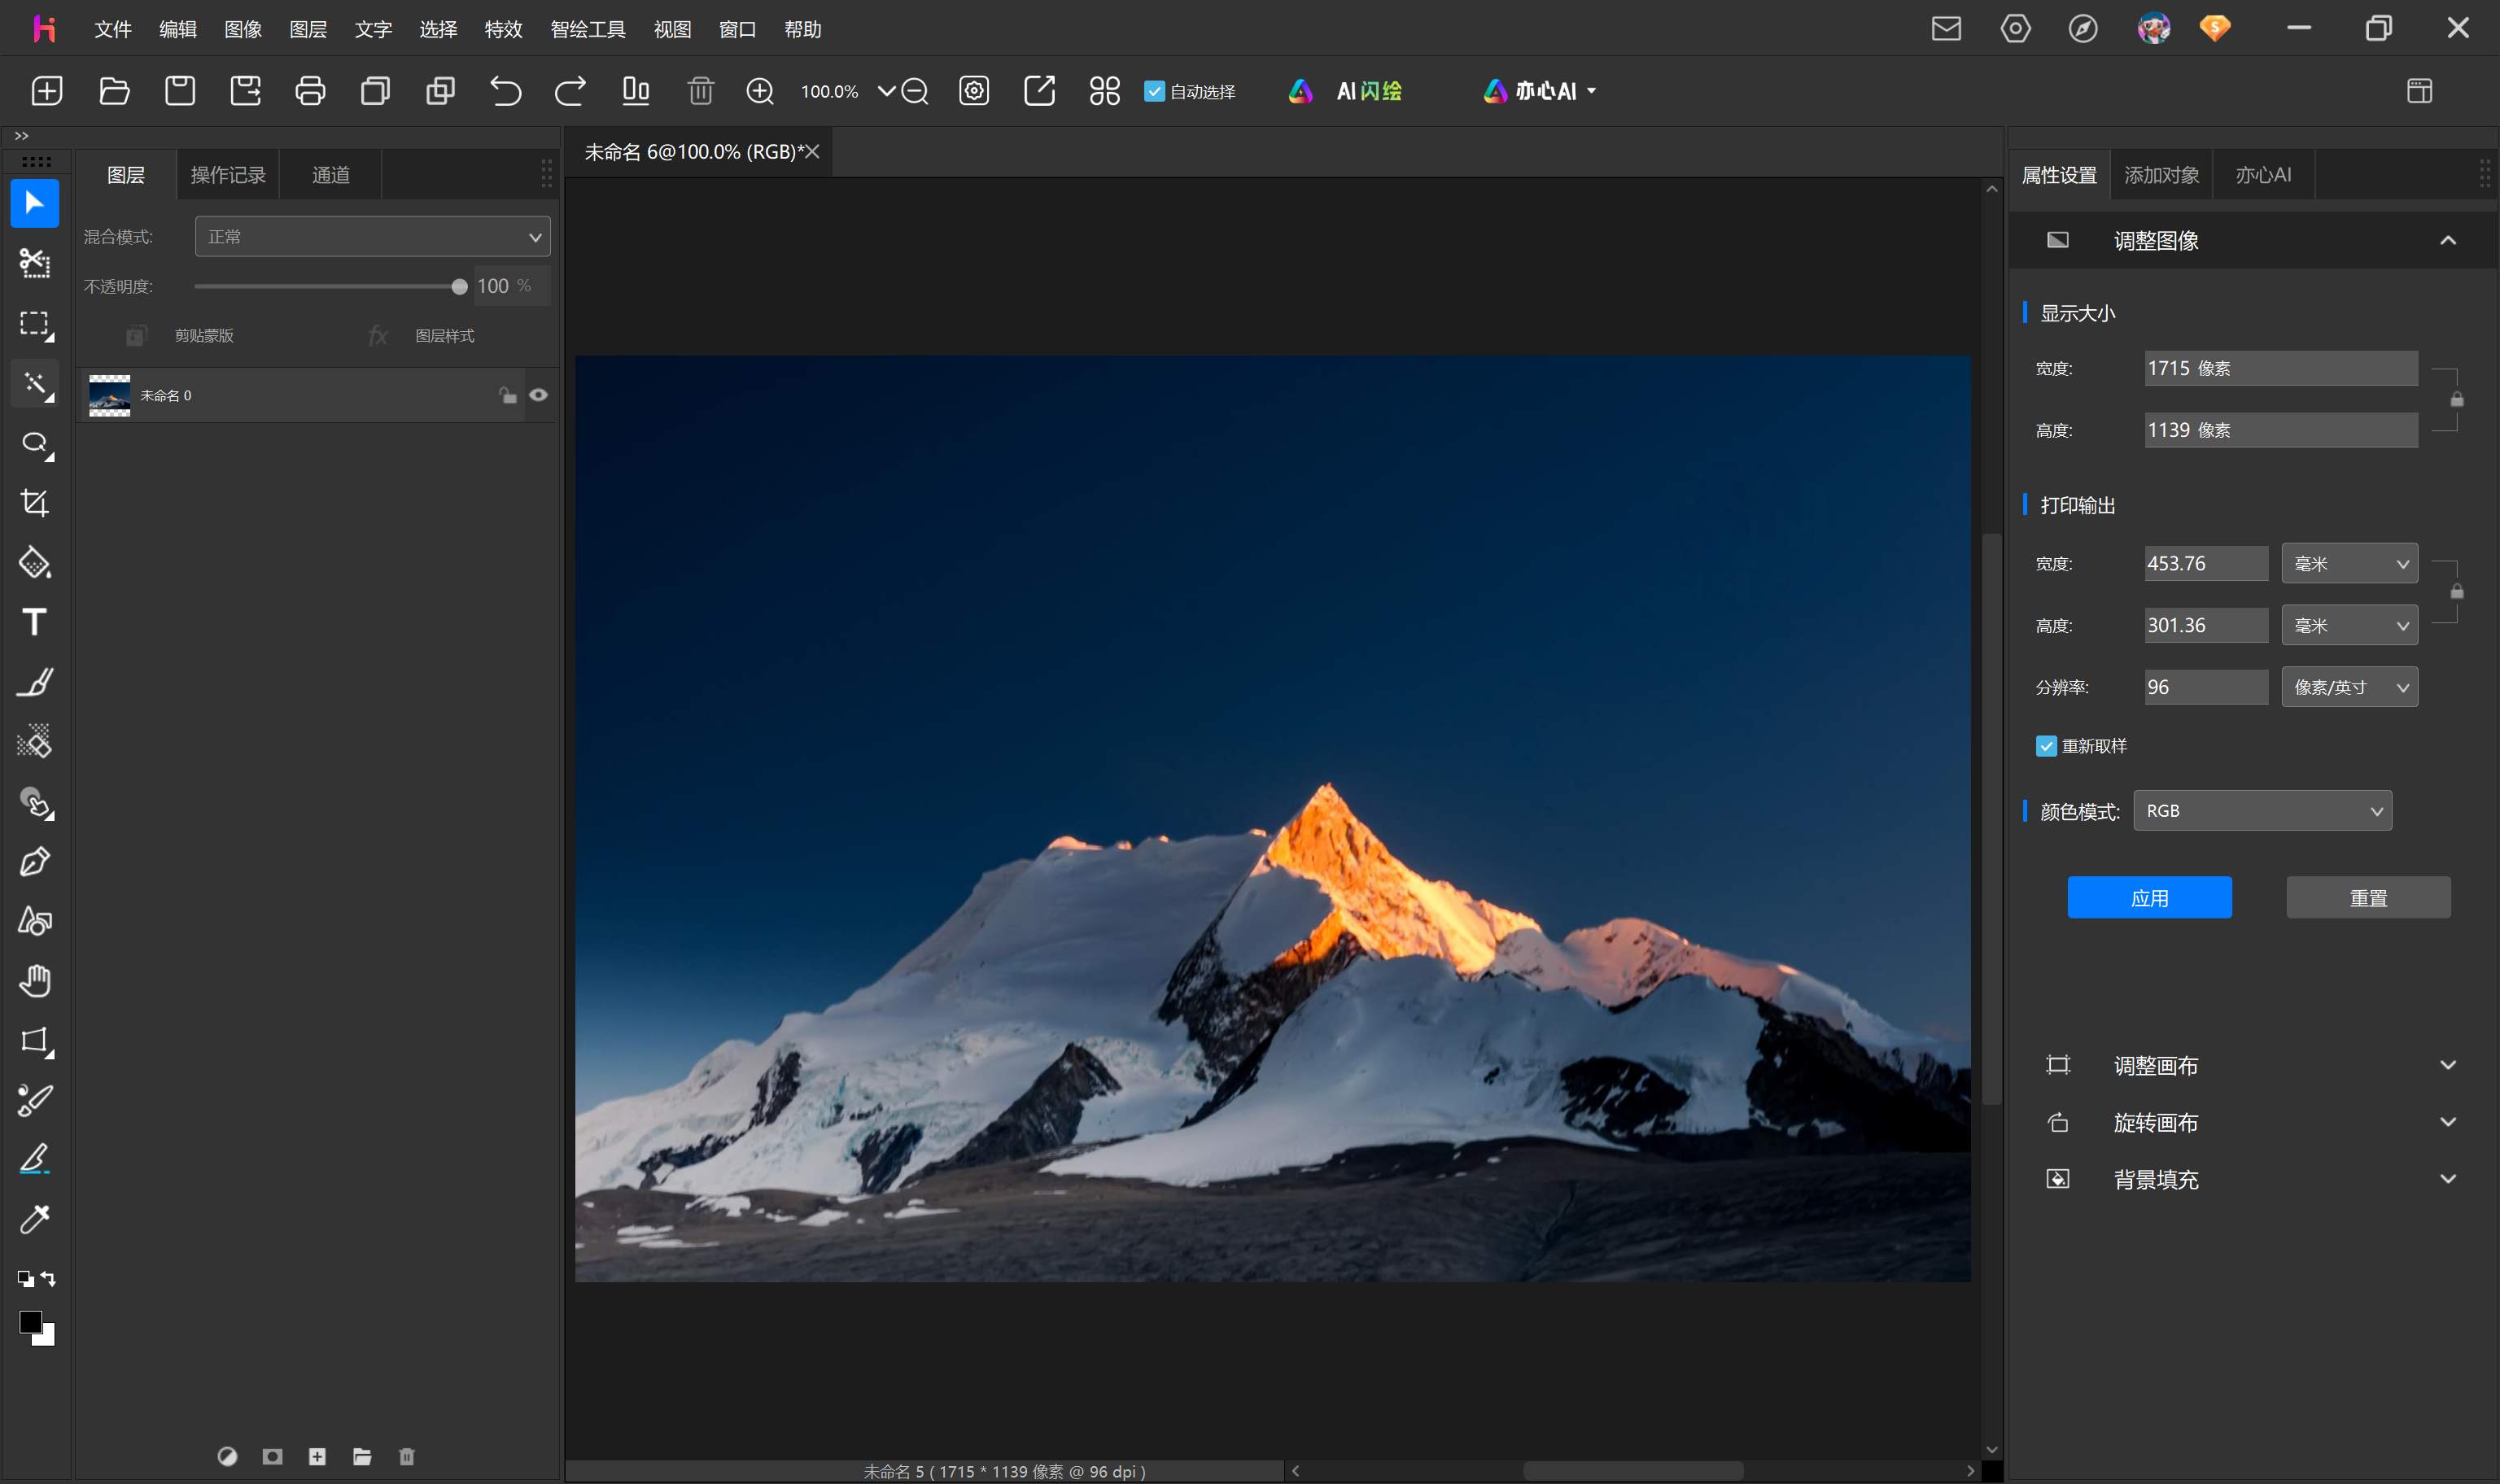Viewport: 2500px width, 1484px height.
Task: Open the 智绘工具 menu
Action: 588,29
